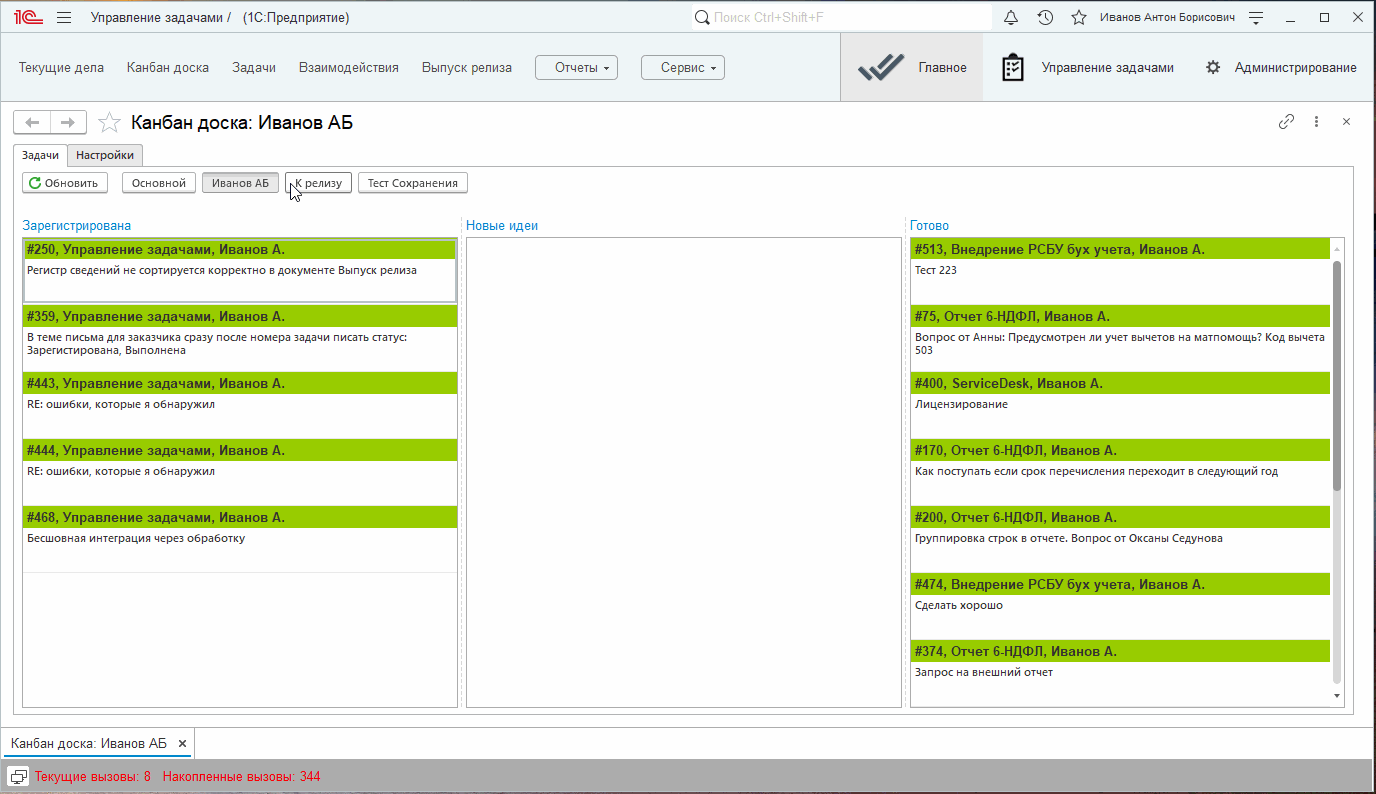Select task card #513 Внедрение РСБУ
Viewport: 1376px width, 794px height.
1120,271
